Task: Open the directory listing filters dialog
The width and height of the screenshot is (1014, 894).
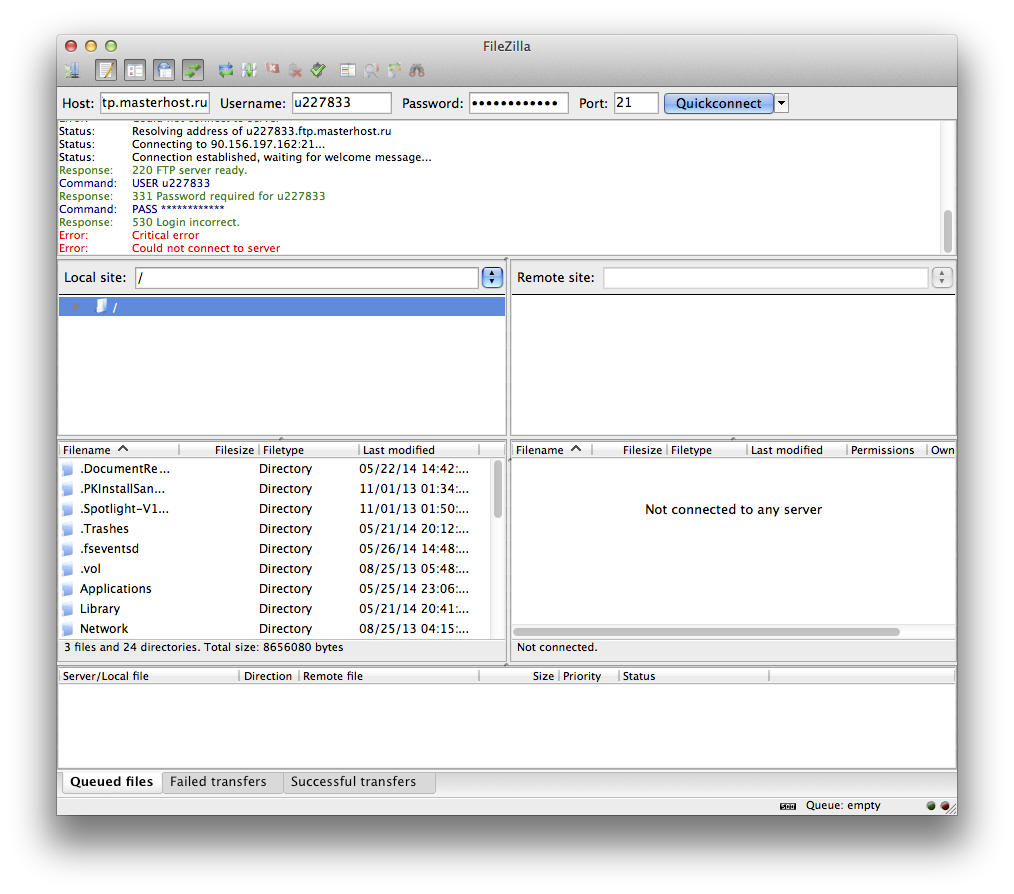Action: (x=348, y=70)
